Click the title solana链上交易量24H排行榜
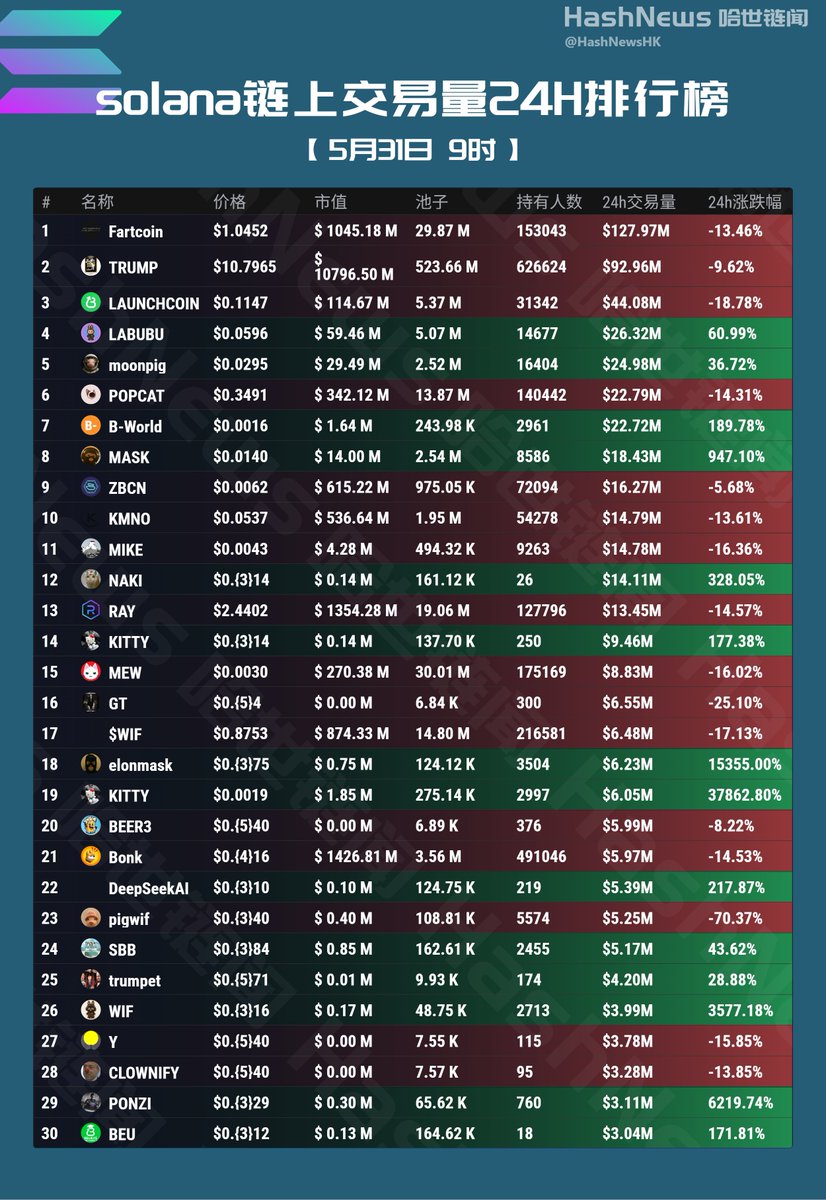 [412, 101]
